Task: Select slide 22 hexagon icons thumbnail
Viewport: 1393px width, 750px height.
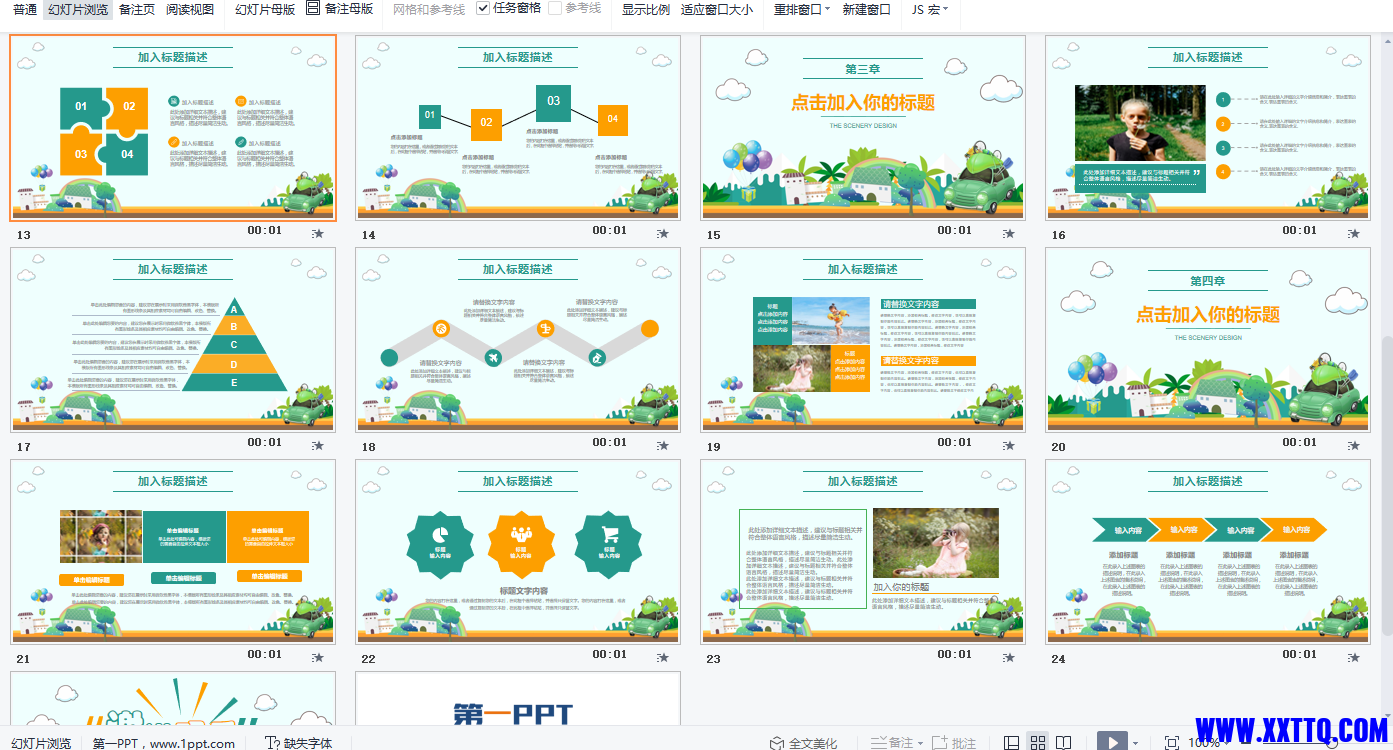Action: [518, 551]
